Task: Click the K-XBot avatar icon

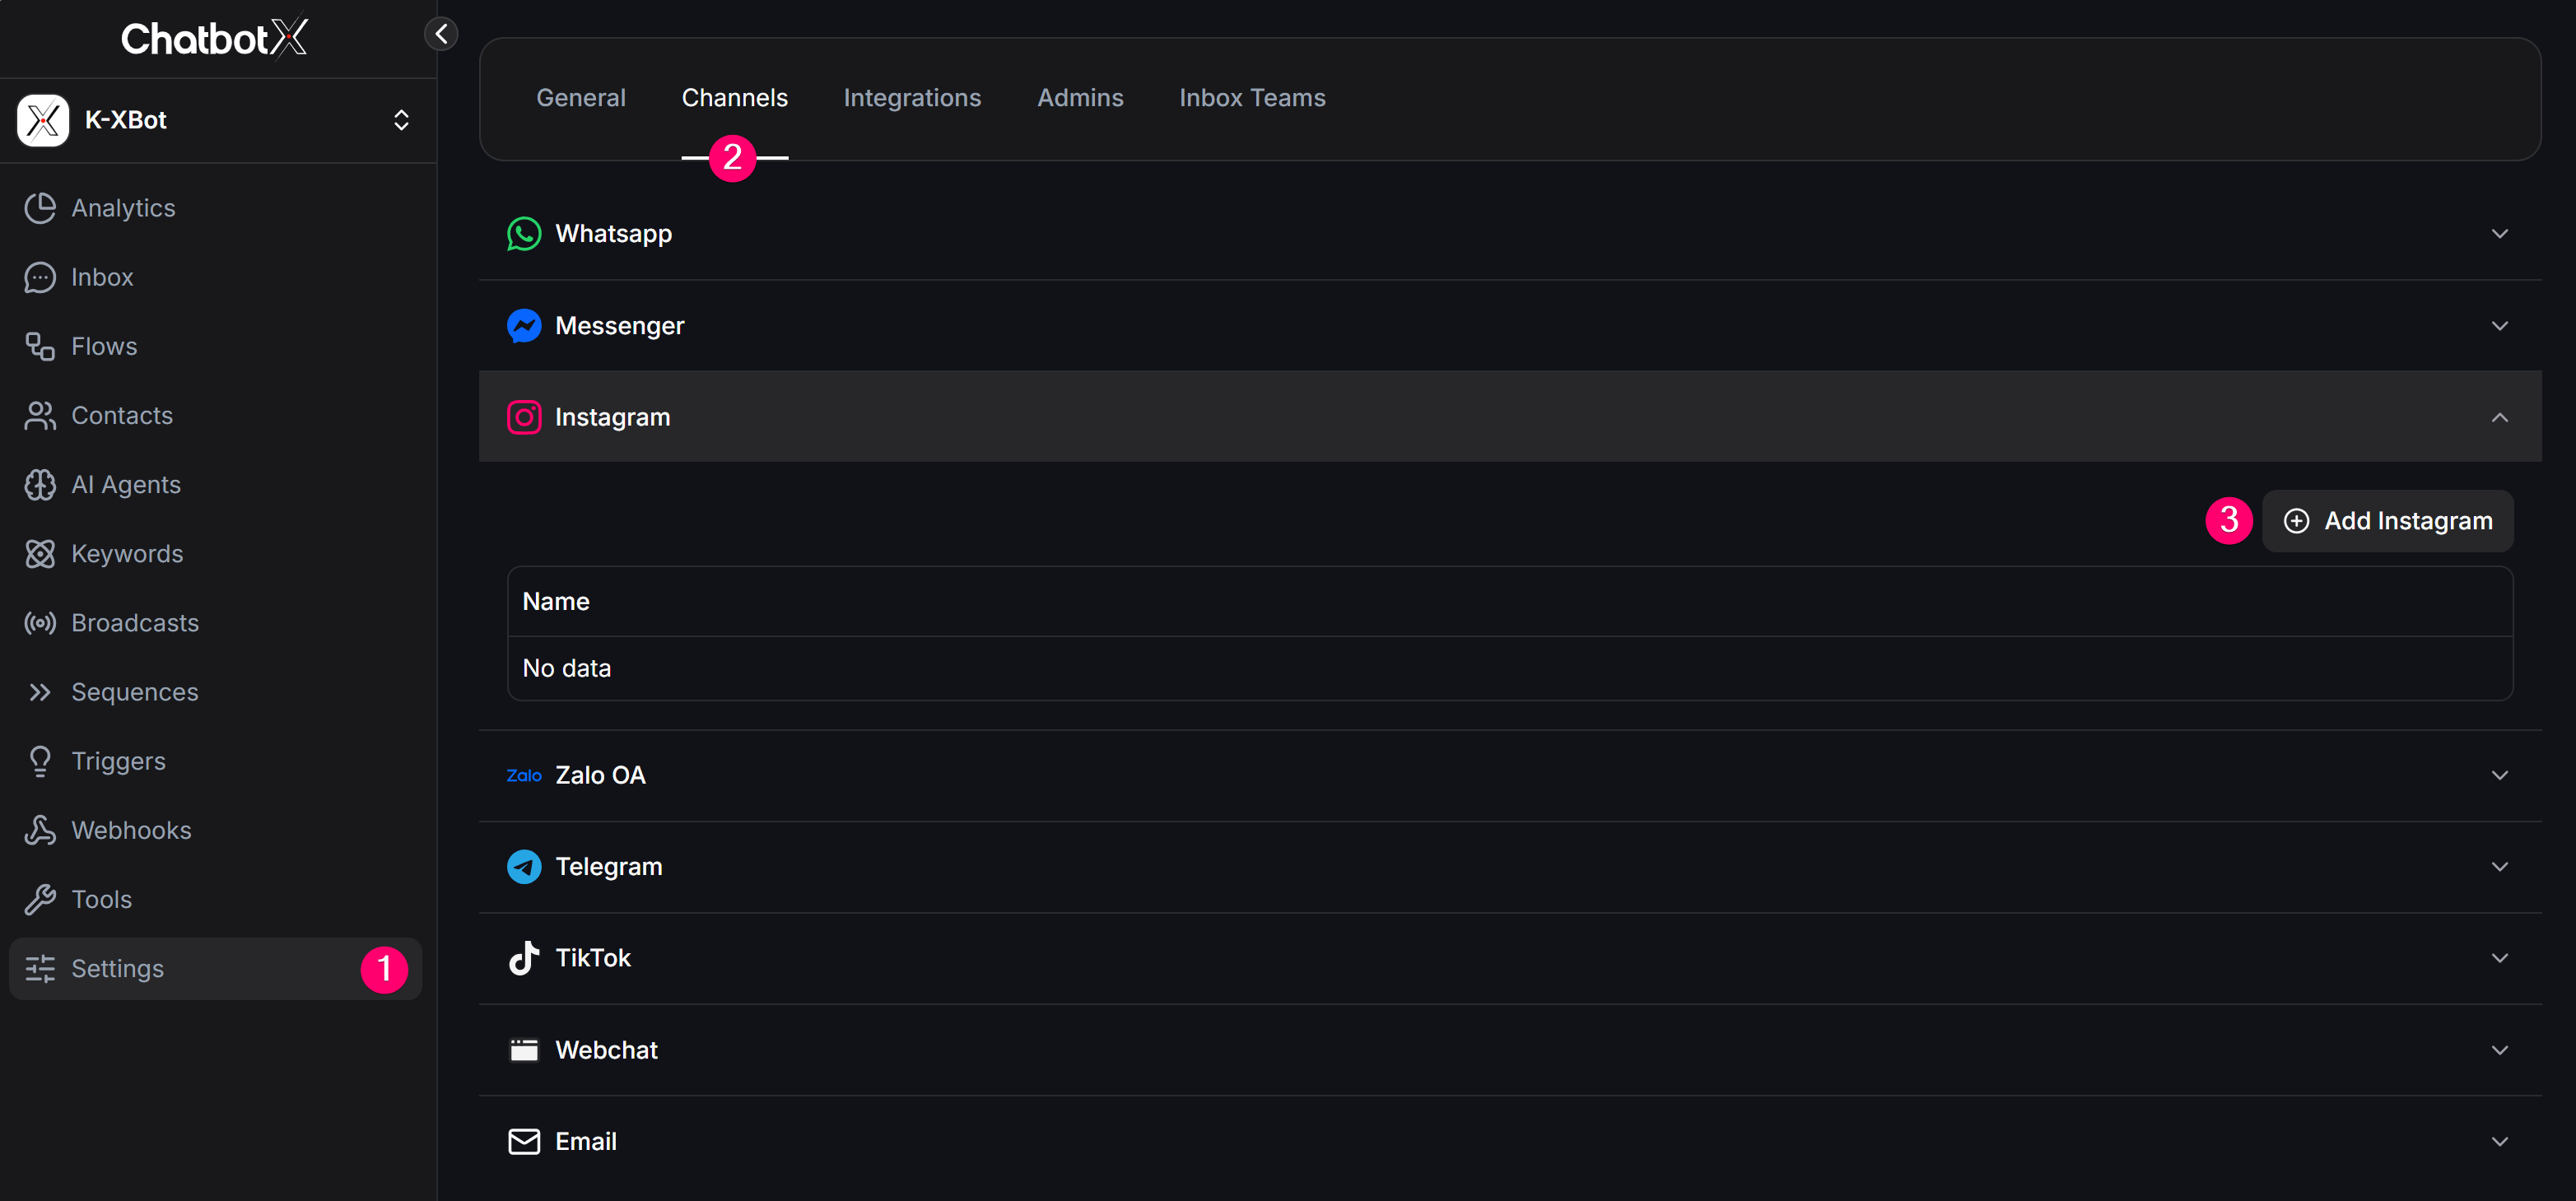Action: [43, 120]
